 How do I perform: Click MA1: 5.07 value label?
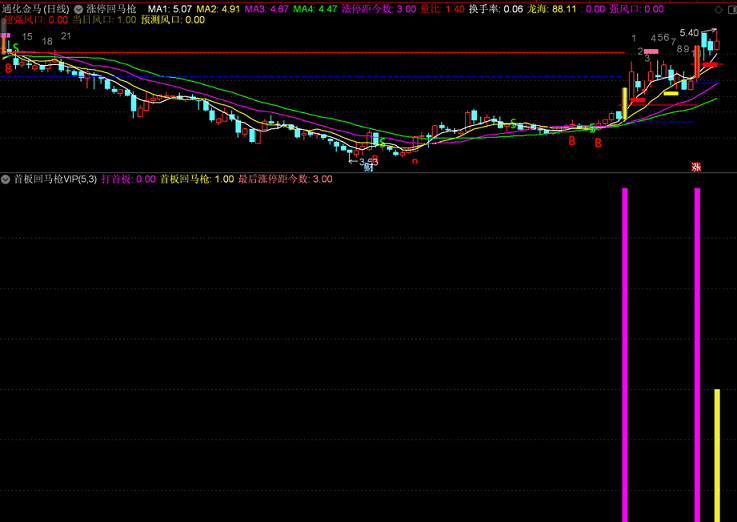tap(170, 9)
